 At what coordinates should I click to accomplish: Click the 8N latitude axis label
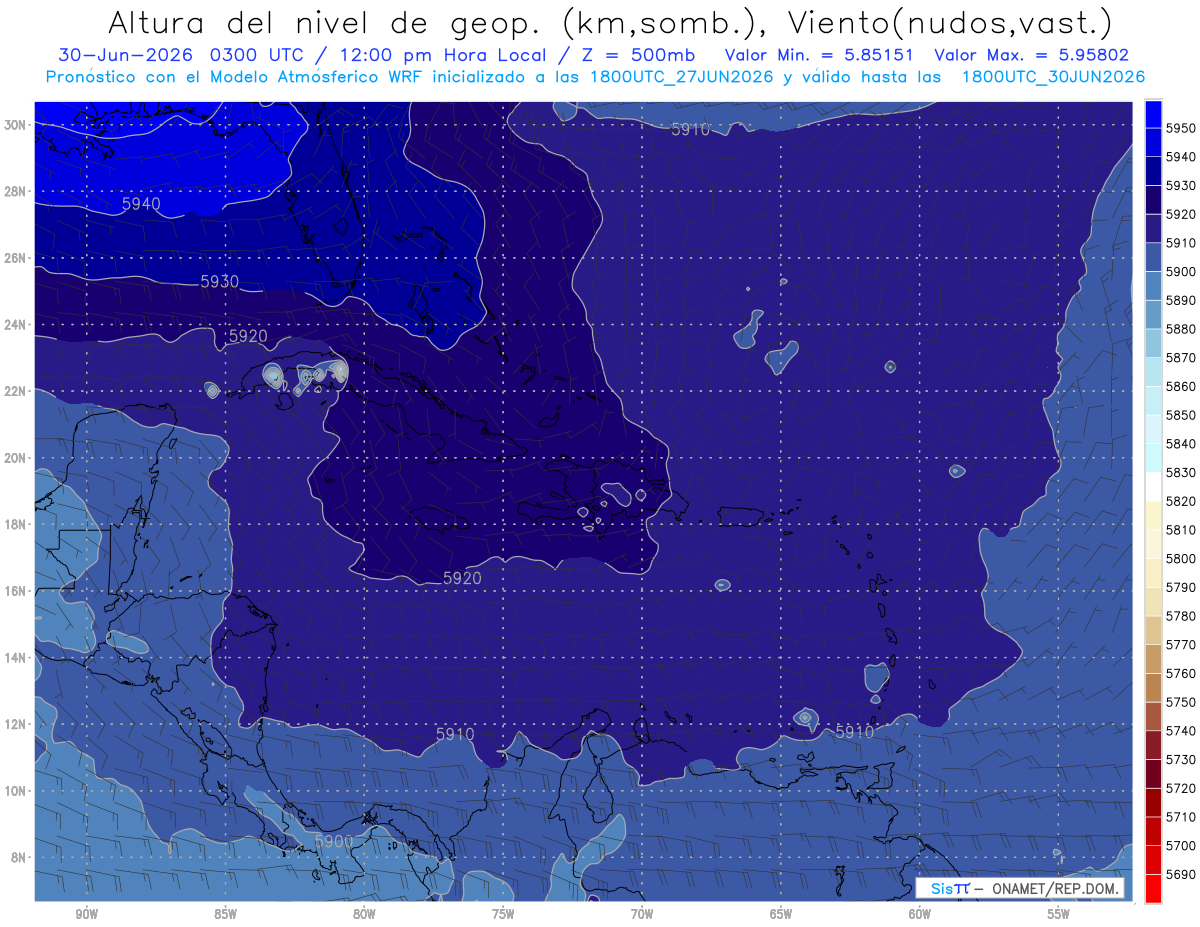(20, 857)
